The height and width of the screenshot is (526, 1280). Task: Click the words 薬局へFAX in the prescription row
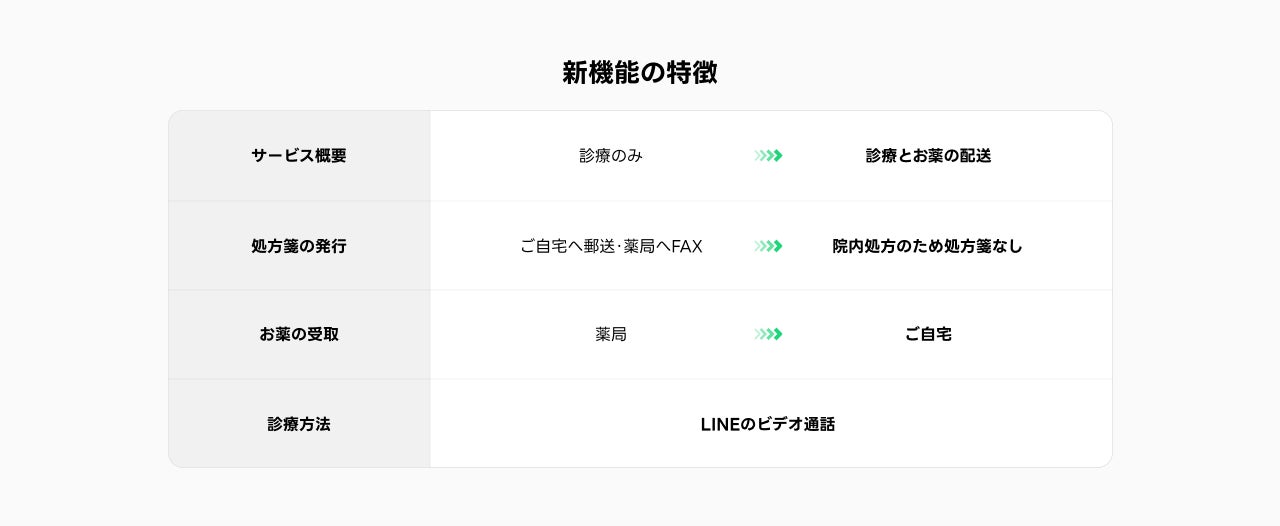[x=663, y=246]
